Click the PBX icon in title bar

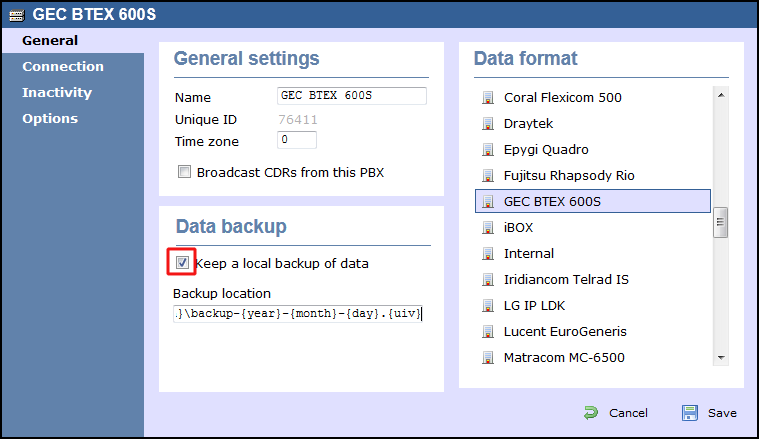tap(16, 15)
